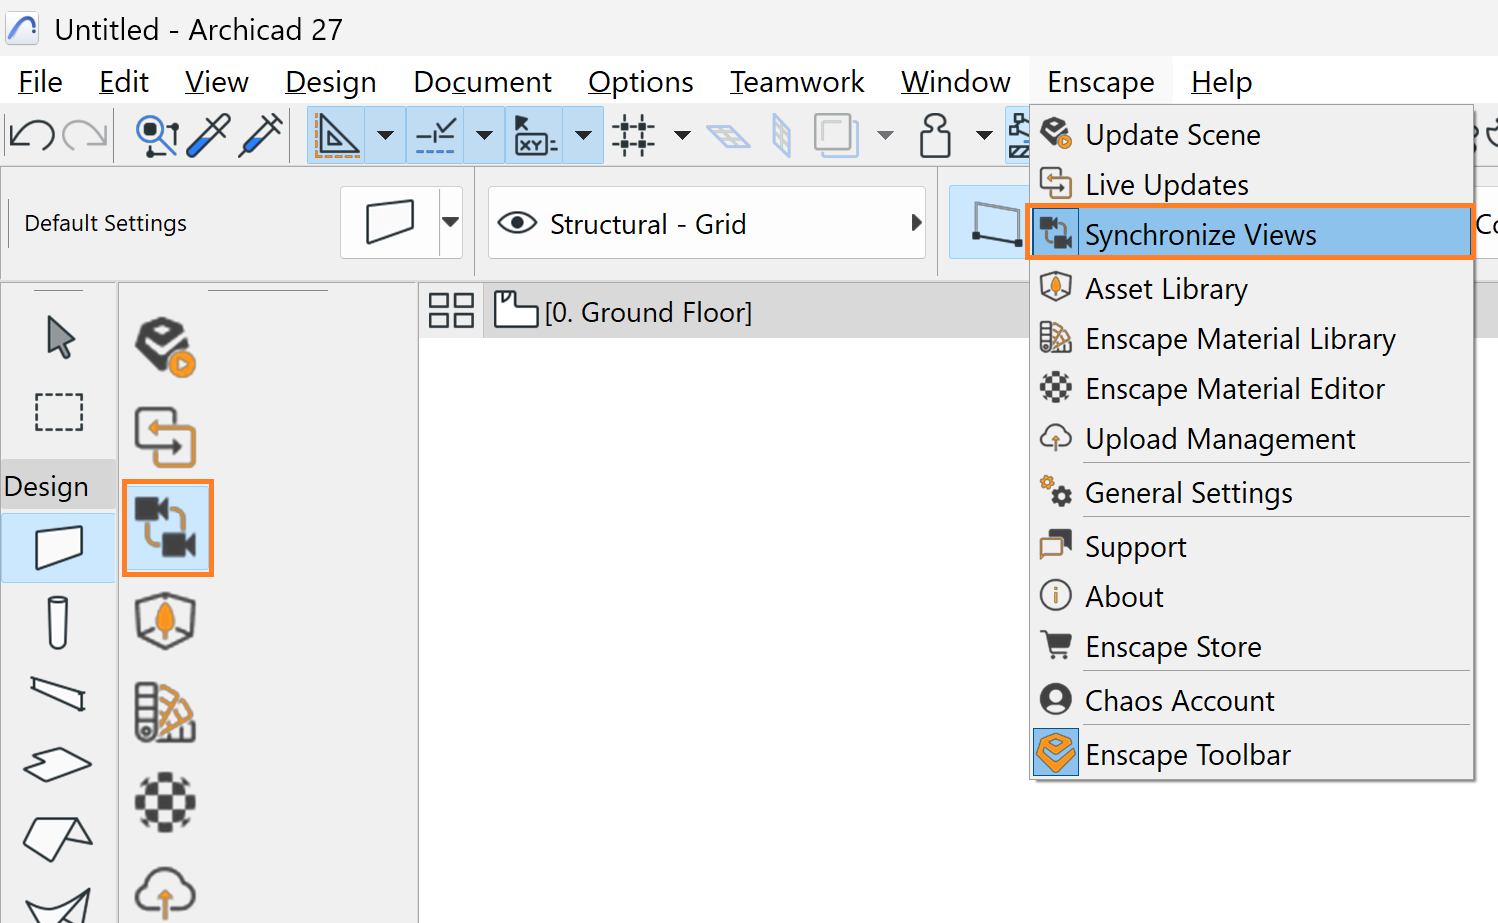Image resolution: width=1498 pixels, height=923 pixels.
Task: Select the Beam tool in the toolbox
Action: [58, 693]
